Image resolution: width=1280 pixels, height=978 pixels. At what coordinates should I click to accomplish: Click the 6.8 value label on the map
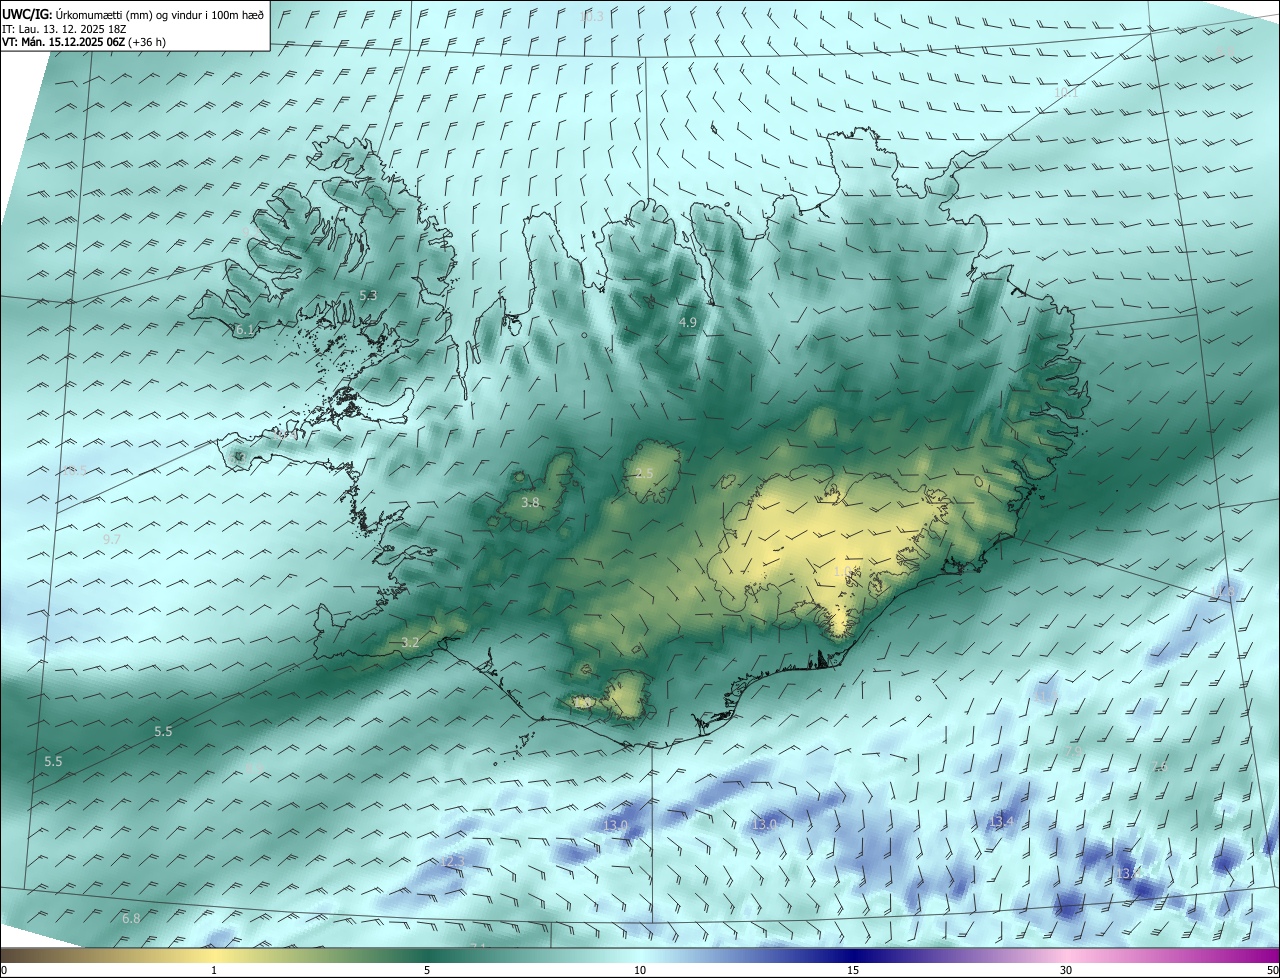pyautogui.click(x=131, y=918)
